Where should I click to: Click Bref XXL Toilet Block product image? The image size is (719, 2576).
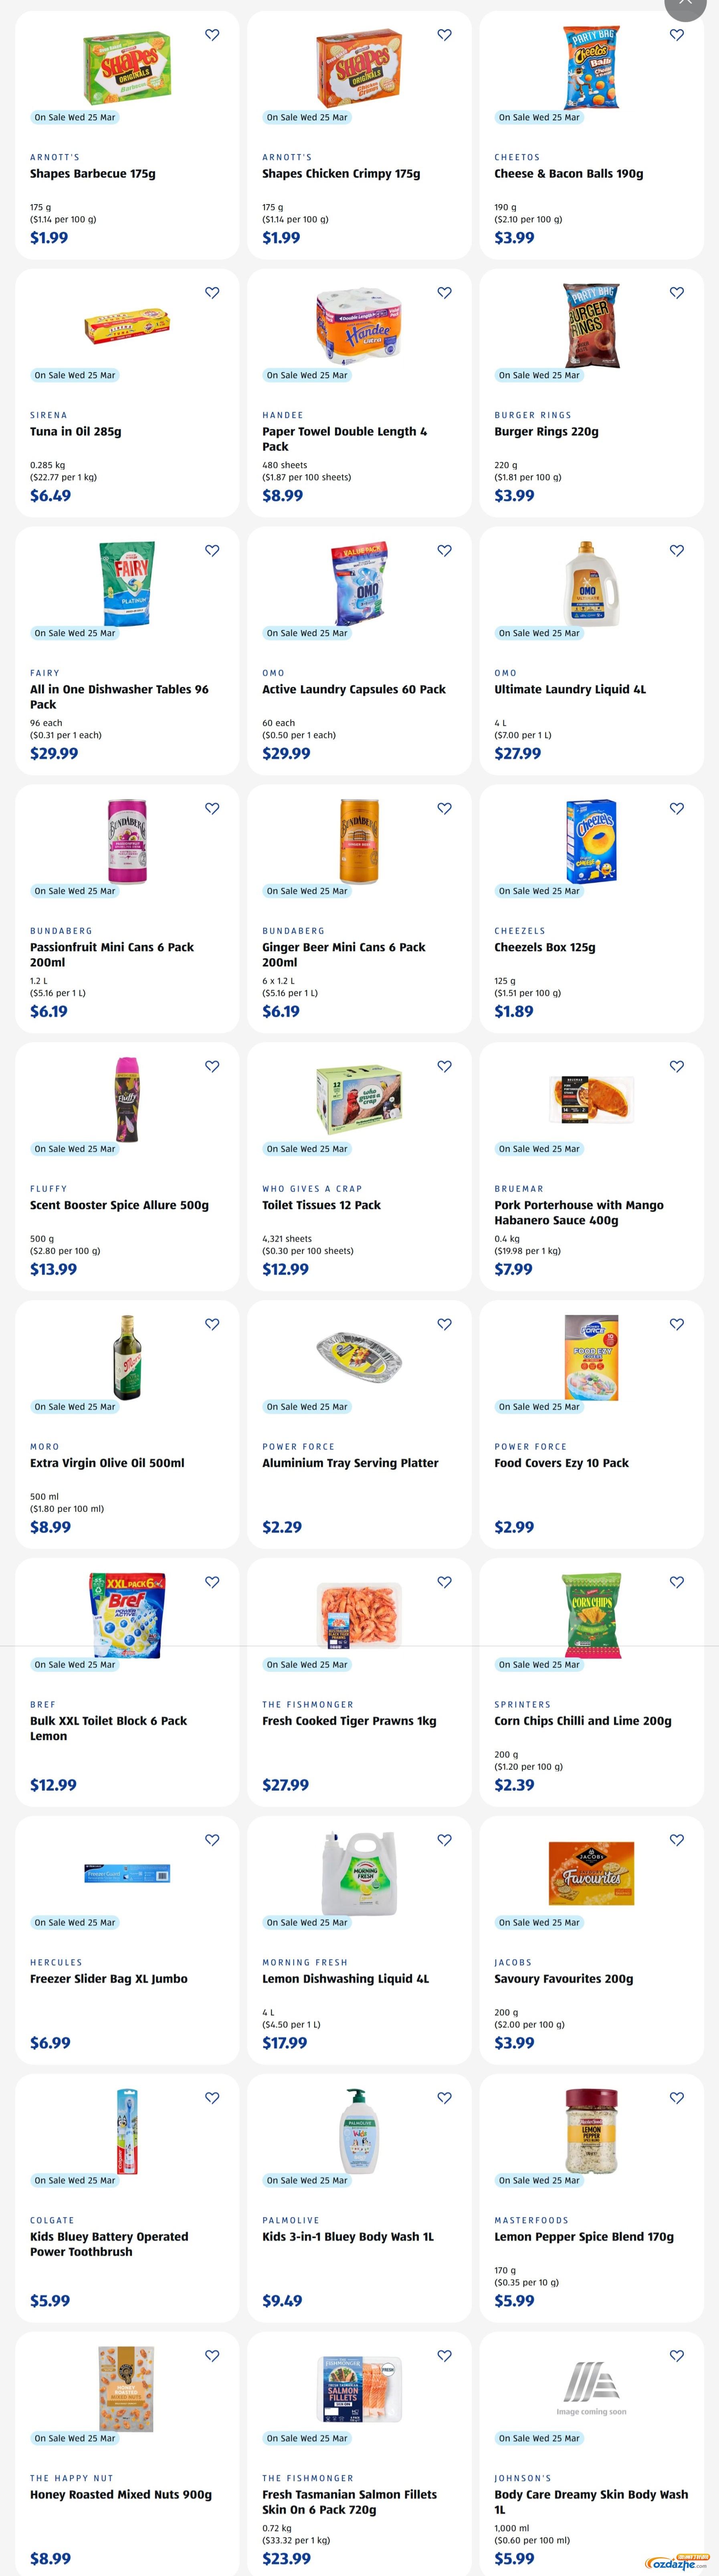(127, 1614)
